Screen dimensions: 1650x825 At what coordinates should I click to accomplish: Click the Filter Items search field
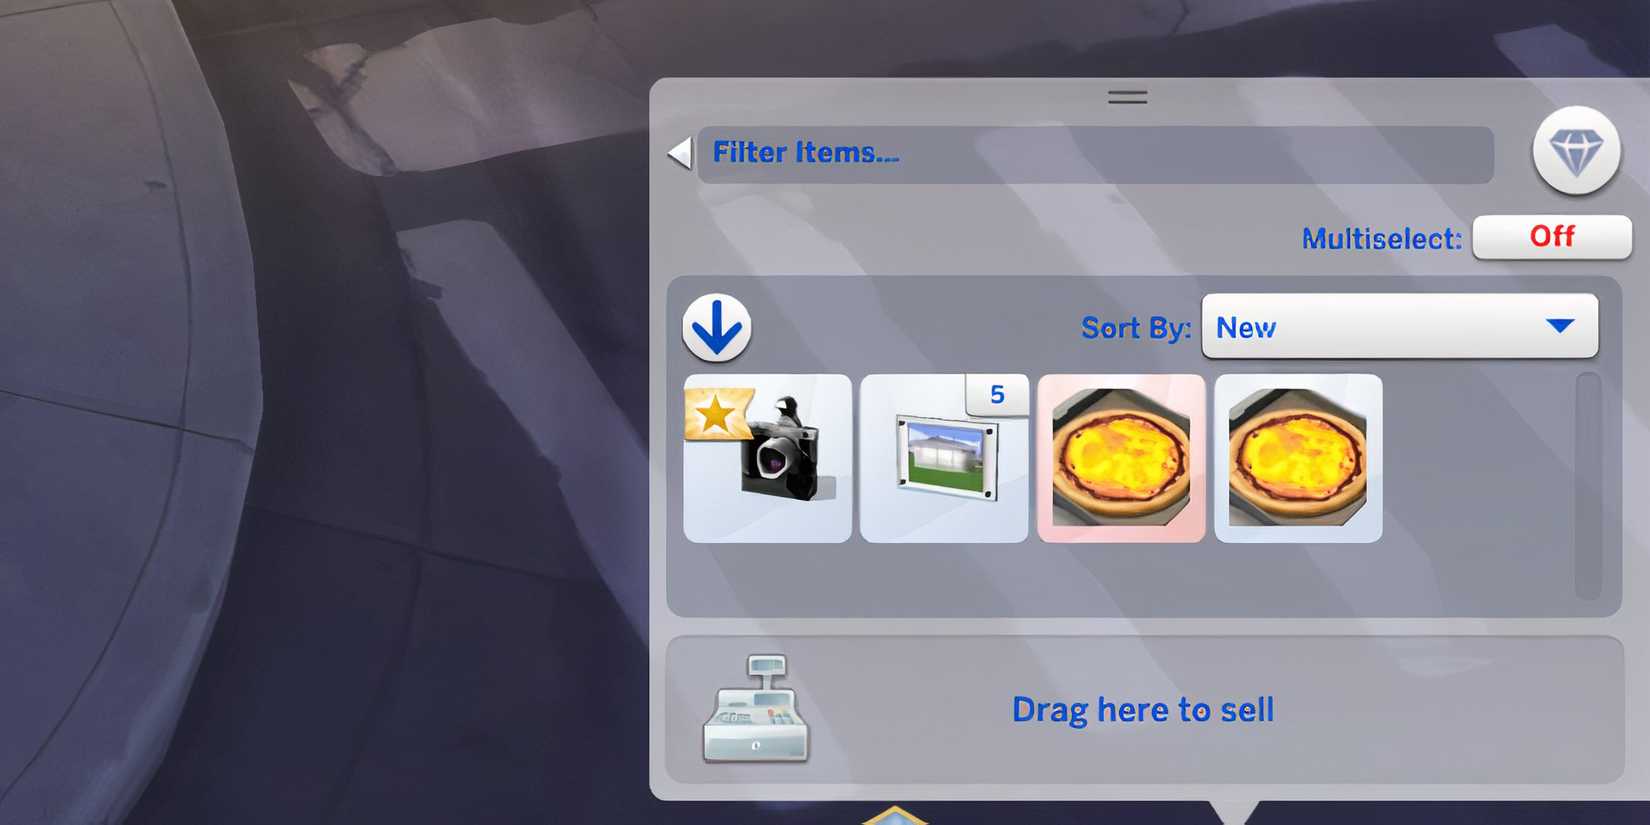click(1096, 154)
